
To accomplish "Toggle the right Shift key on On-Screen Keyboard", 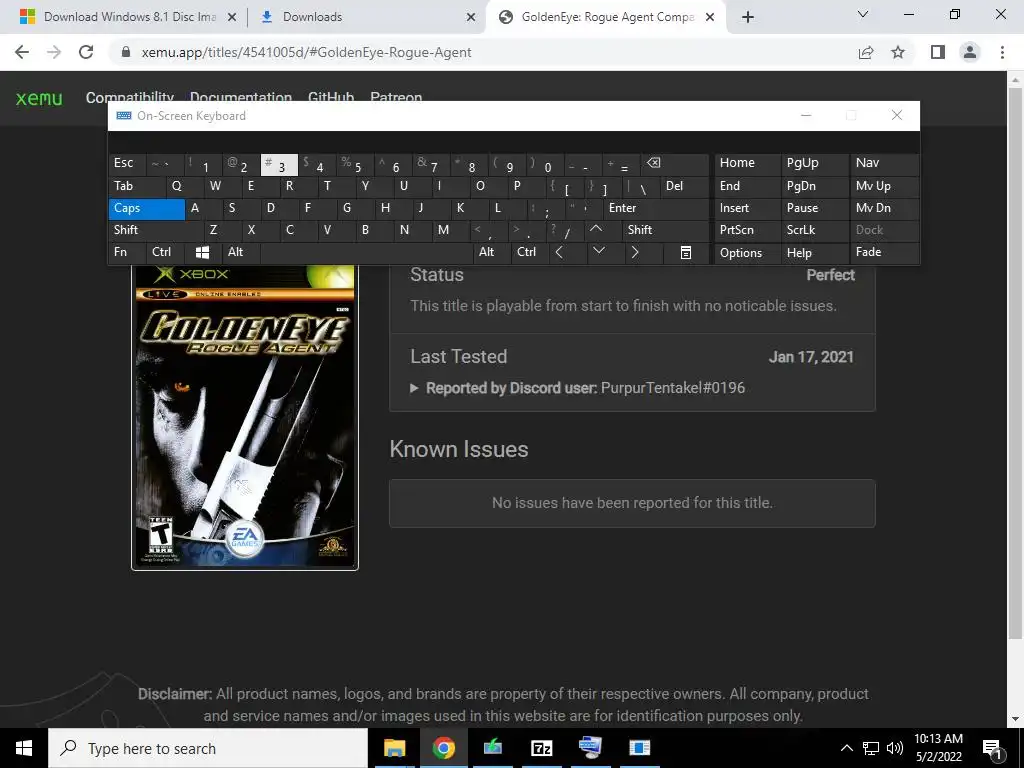I will [x=665, y=230].
